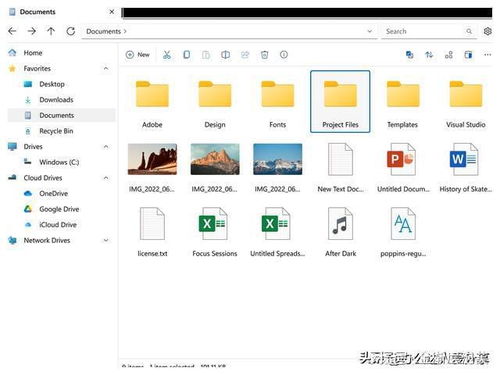Open the address bar history dropdown arrow
This screenshot has height=375, width=500.
point(369,31)
